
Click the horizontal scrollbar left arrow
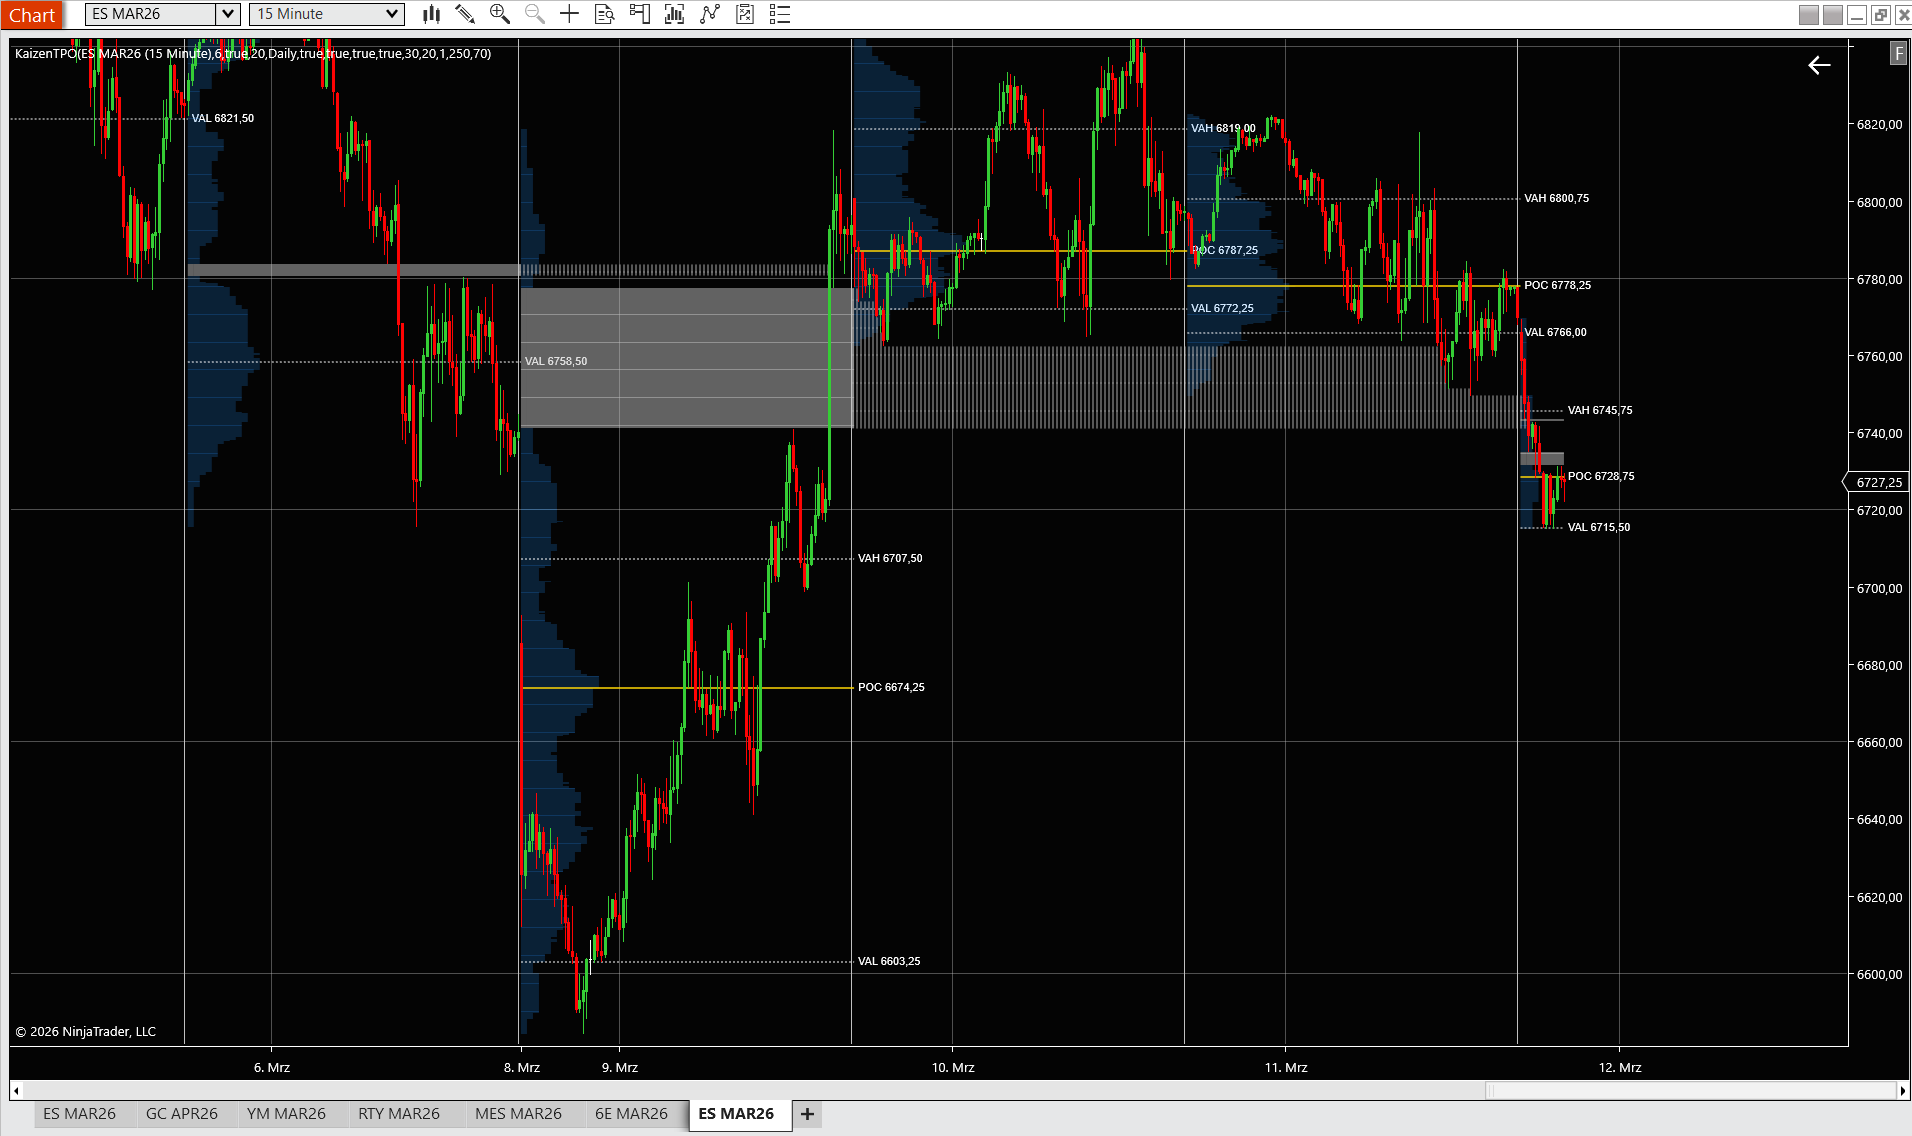coord(16,1091)
